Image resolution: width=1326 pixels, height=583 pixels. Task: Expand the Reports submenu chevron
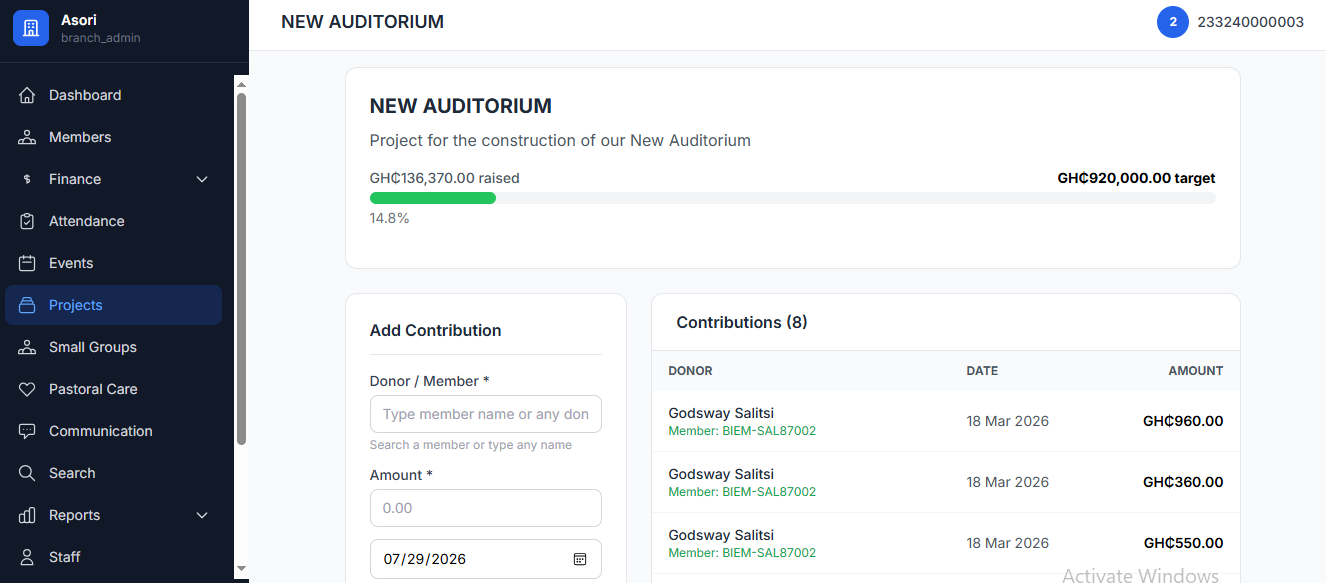[x=202, y=515]
